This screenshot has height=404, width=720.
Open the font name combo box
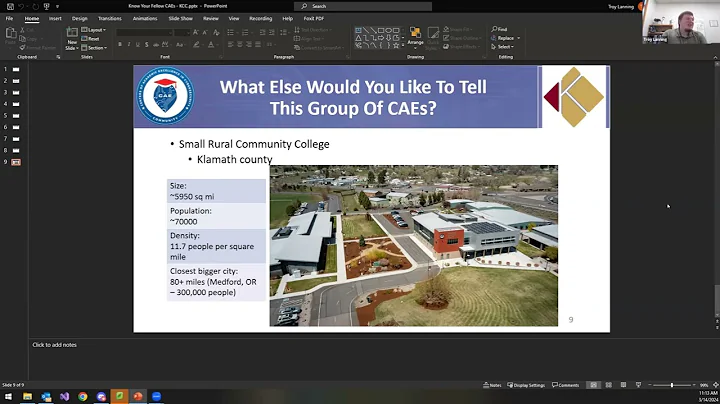click(x=145, y=32)
